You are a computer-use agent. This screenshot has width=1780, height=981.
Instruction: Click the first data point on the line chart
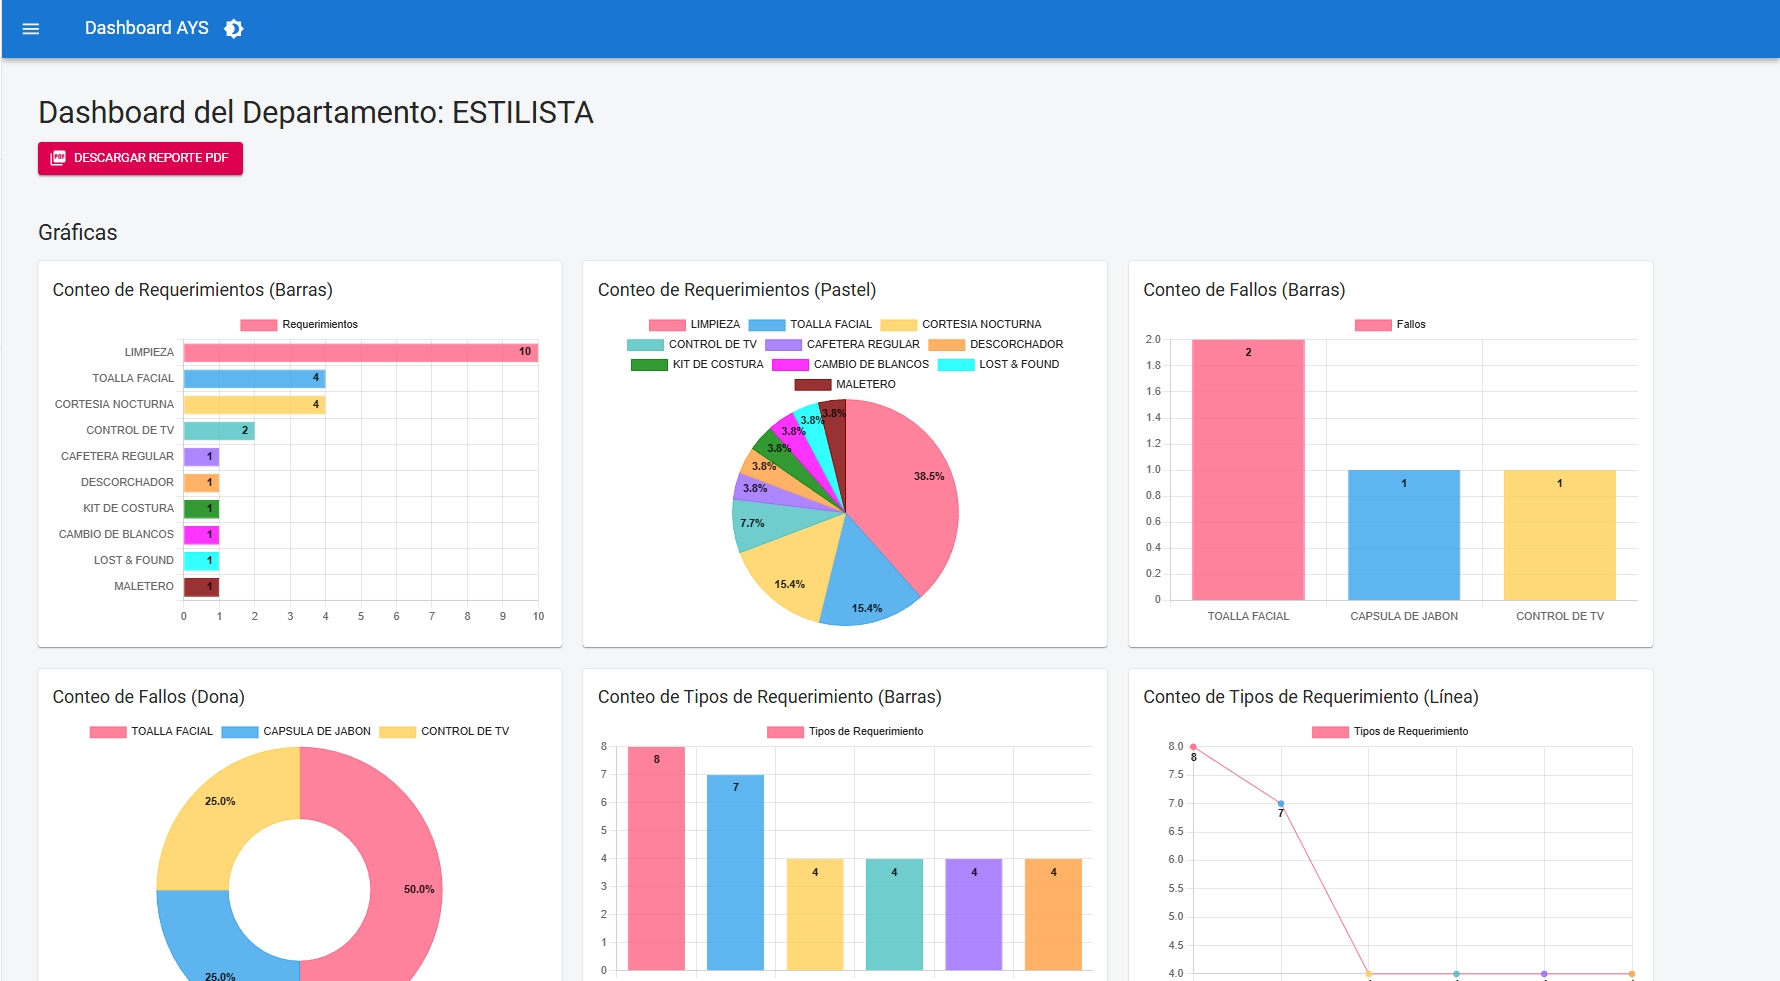point(1192,745)
